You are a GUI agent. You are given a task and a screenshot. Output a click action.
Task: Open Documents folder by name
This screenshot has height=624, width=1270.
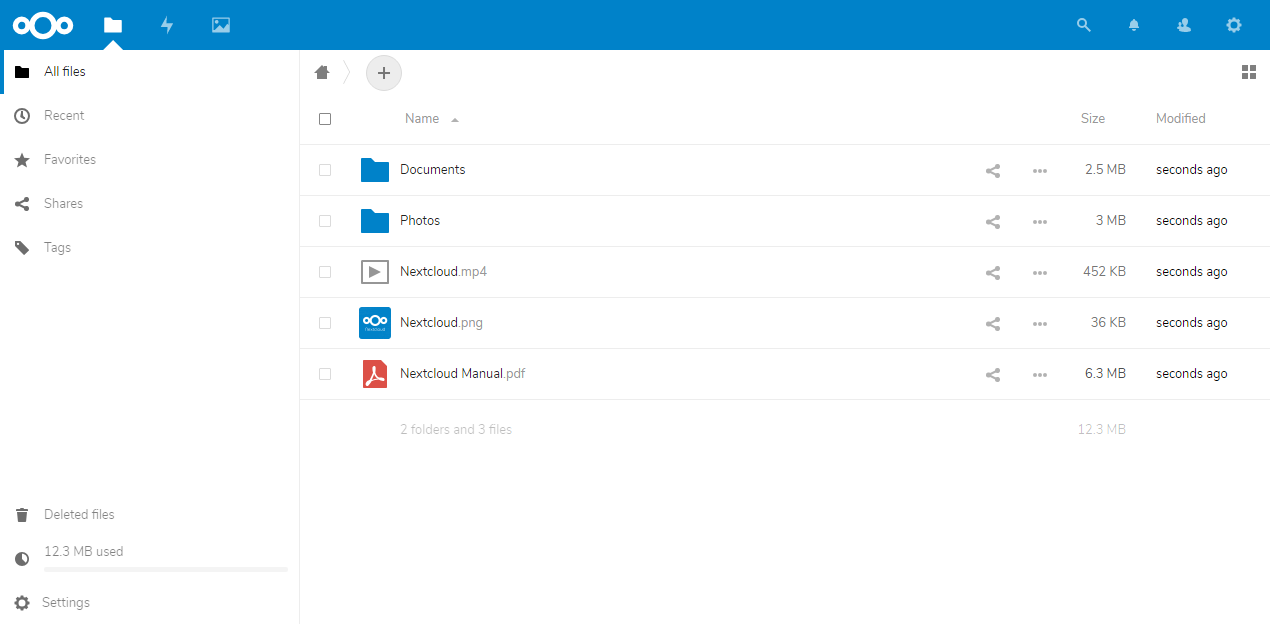pyautogui.click(x=433, y=170)
